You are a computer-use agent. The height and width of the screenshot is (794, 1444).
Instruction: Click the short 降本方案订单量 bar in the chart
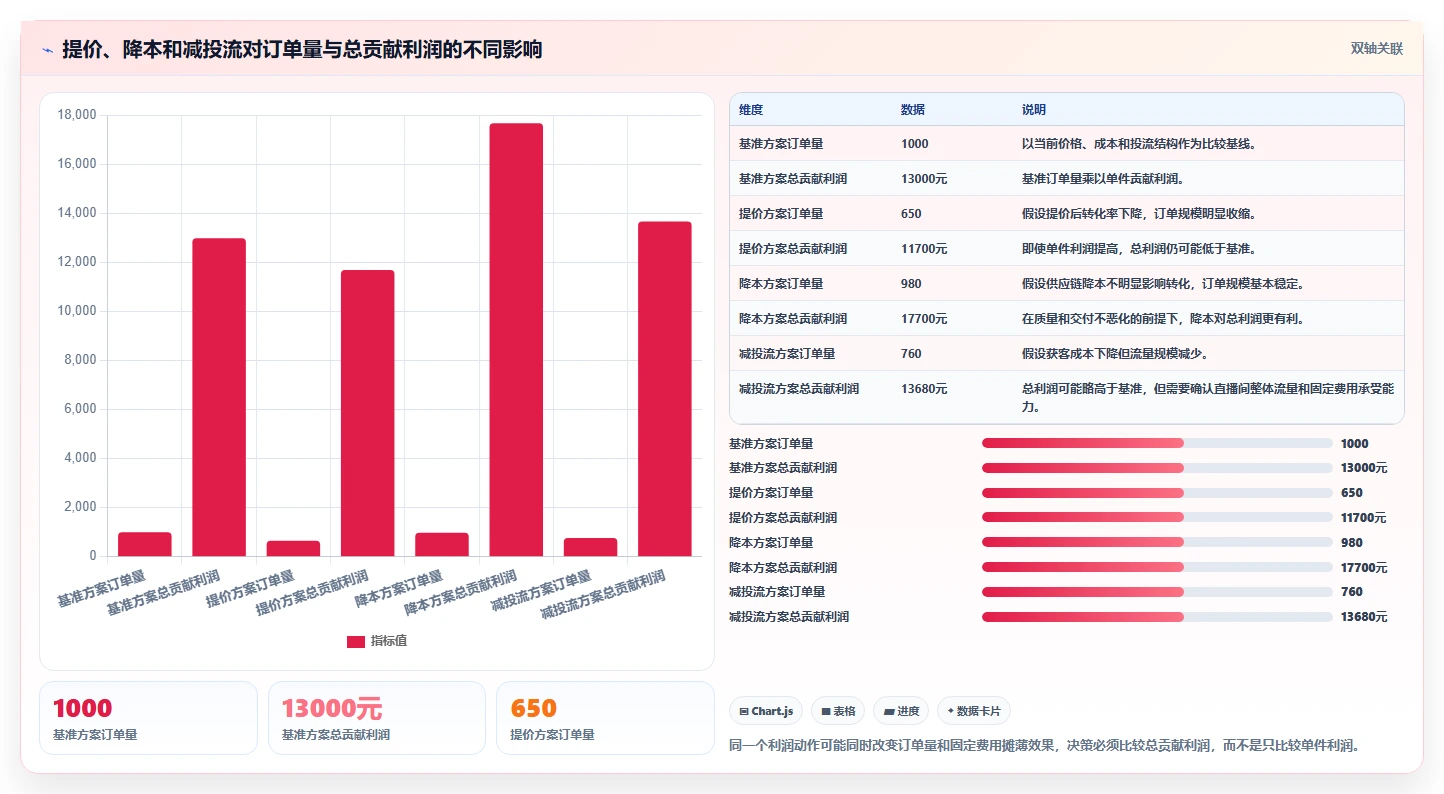coord(442,544)
